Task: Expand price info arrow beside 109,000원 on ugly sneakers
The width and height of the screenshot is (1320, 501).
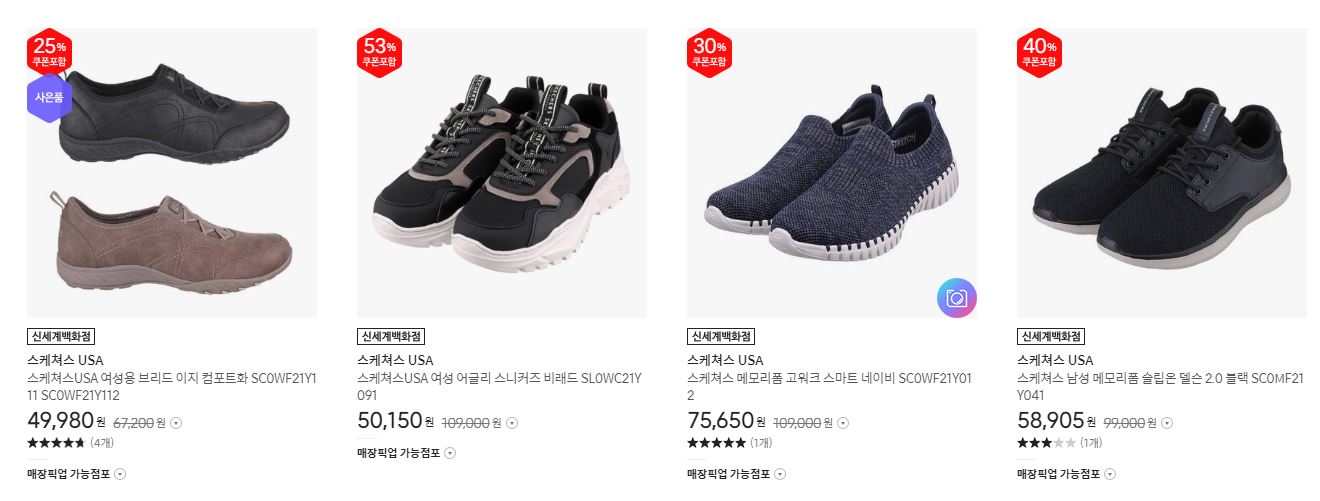Action: pyautogui.click(x=511, y=423)
